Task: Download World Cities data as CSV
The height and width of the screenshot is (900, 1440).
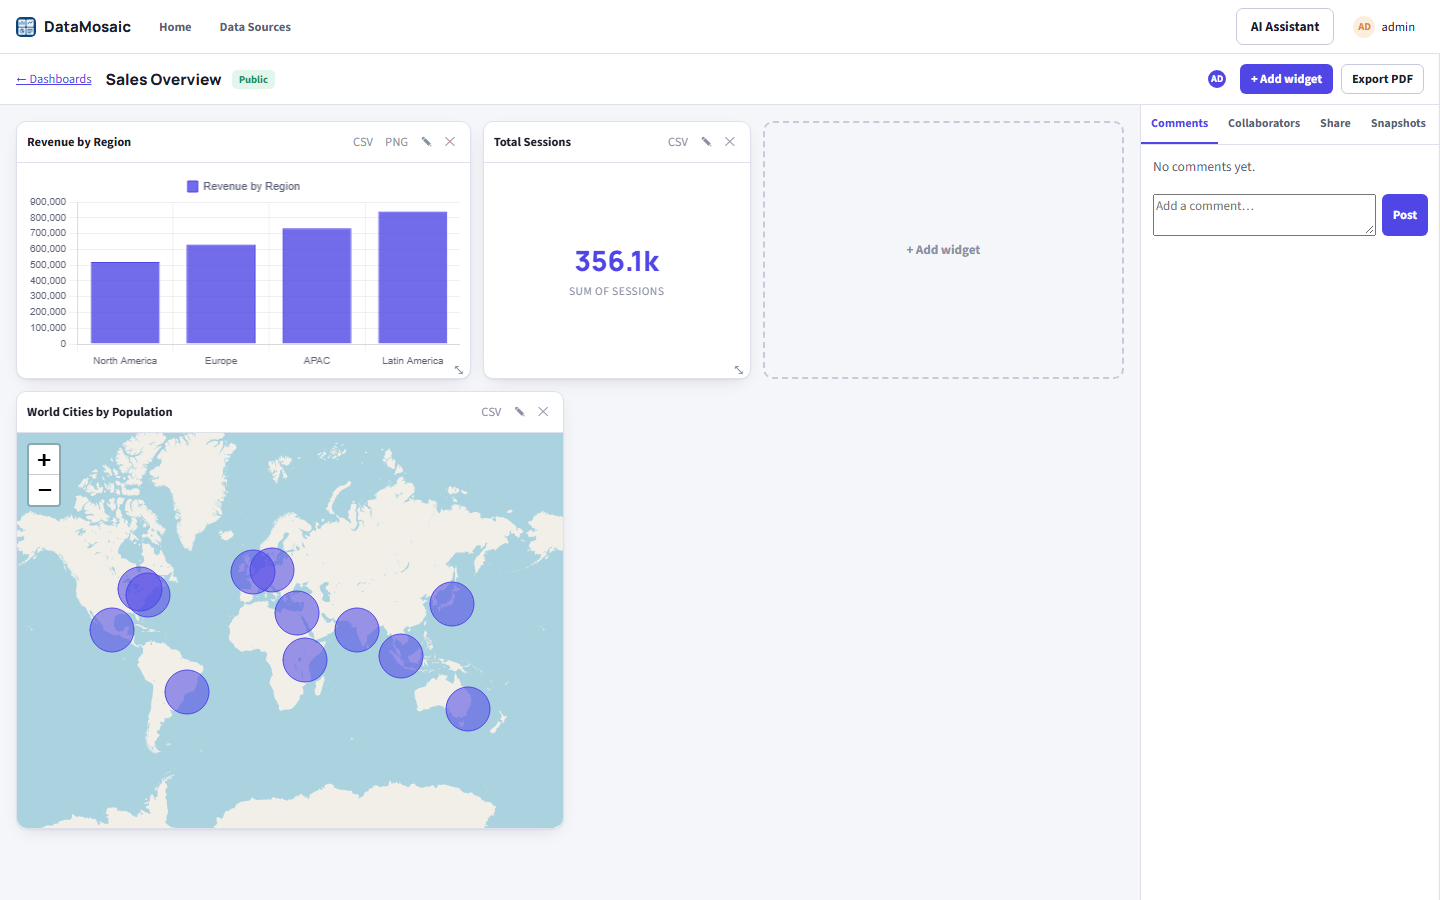Action: (x=491, y=412)
